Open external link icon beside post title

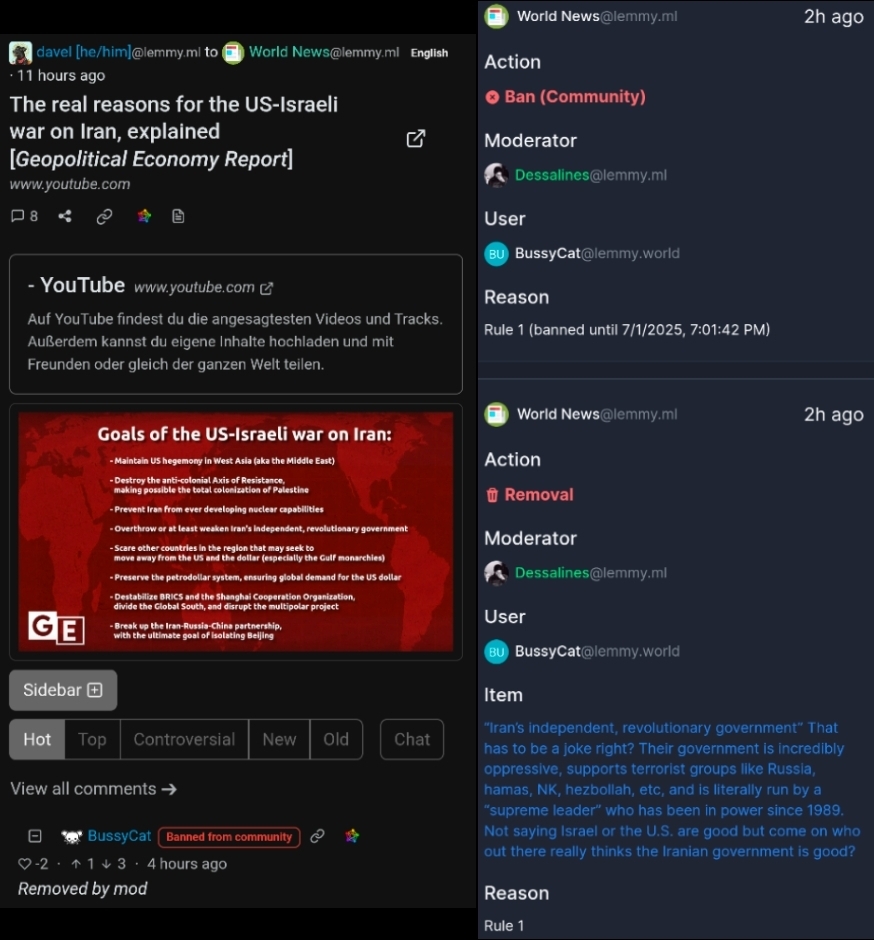pos(415,138)
